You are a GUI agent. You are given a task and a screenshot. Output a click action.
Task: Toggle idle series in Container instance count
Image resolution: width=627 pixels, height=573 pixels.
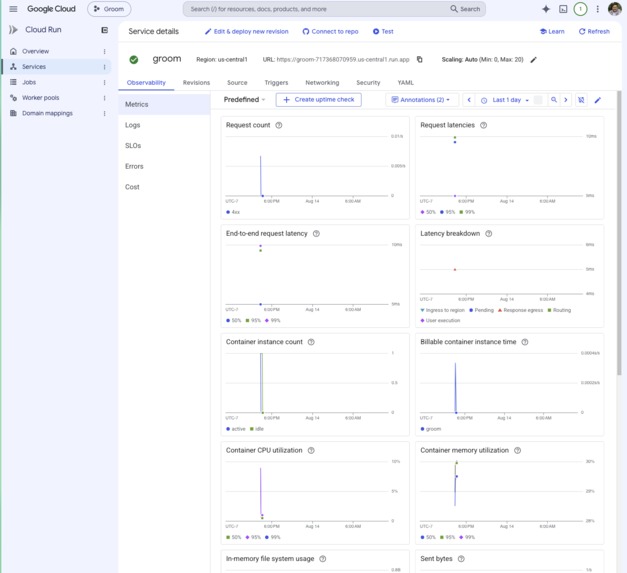tap(257, 429)
